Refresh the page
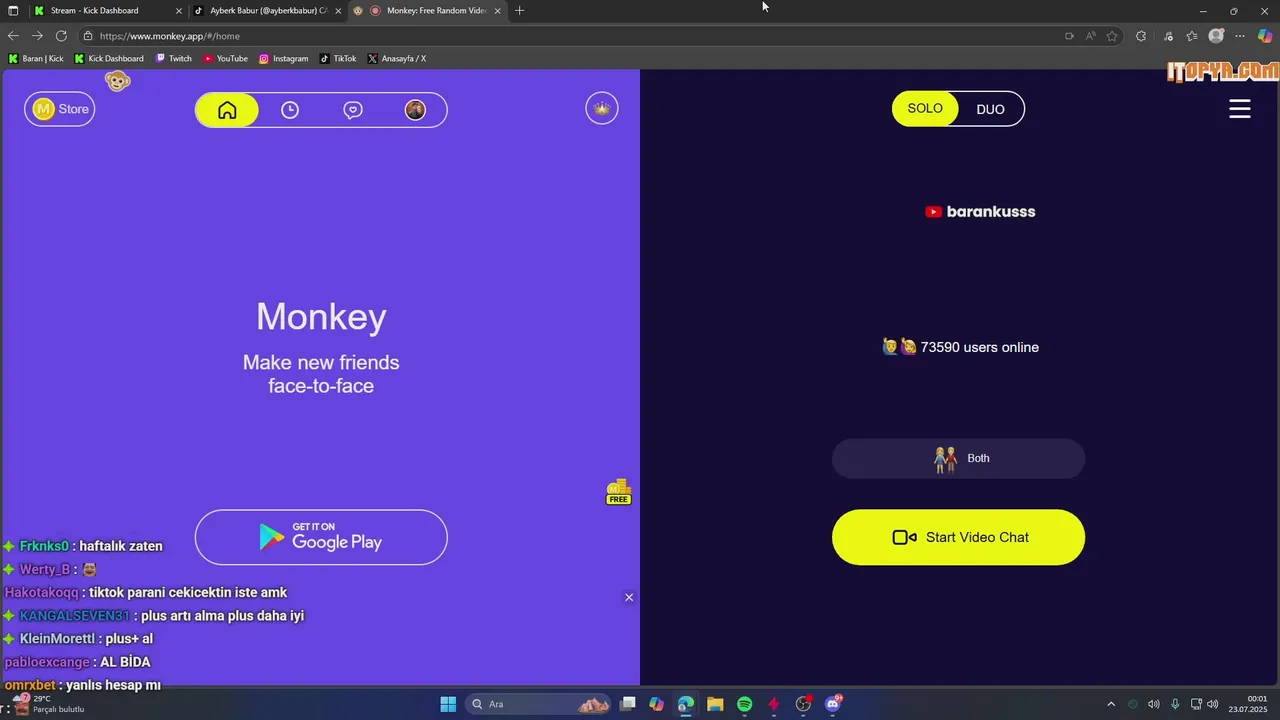 click(x=61, y=36)
